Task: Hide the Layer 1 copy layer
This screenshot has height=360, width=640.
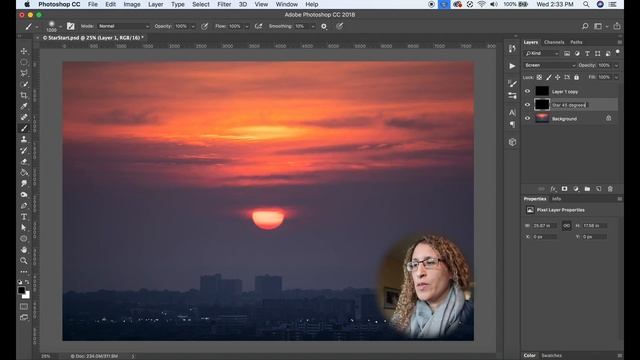Action: (x=527, y=91)
